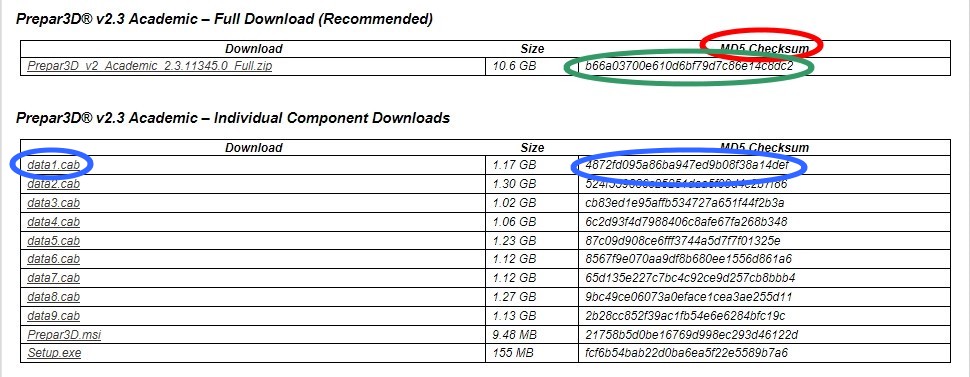This screenshot has width=970, height=377.
Task: Download the data2.cab file
Action: [53, 184]
